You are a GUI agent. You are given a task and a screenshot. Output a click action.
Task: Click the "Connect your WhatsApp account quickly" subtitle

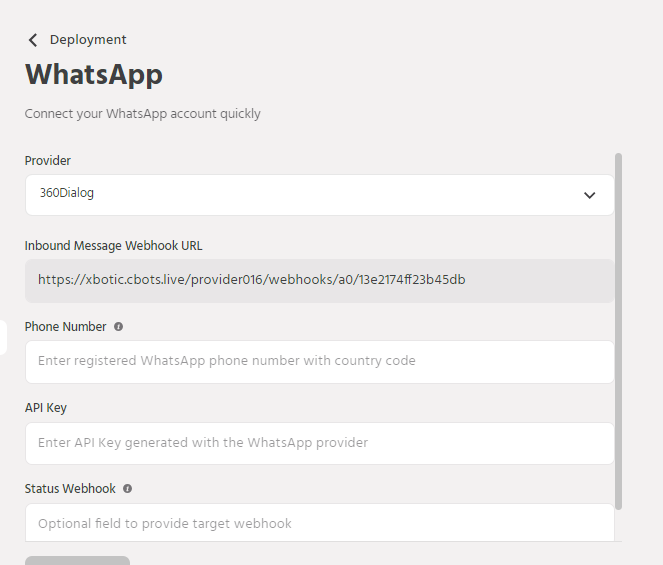pyautogui.click(x=143, y=114)
